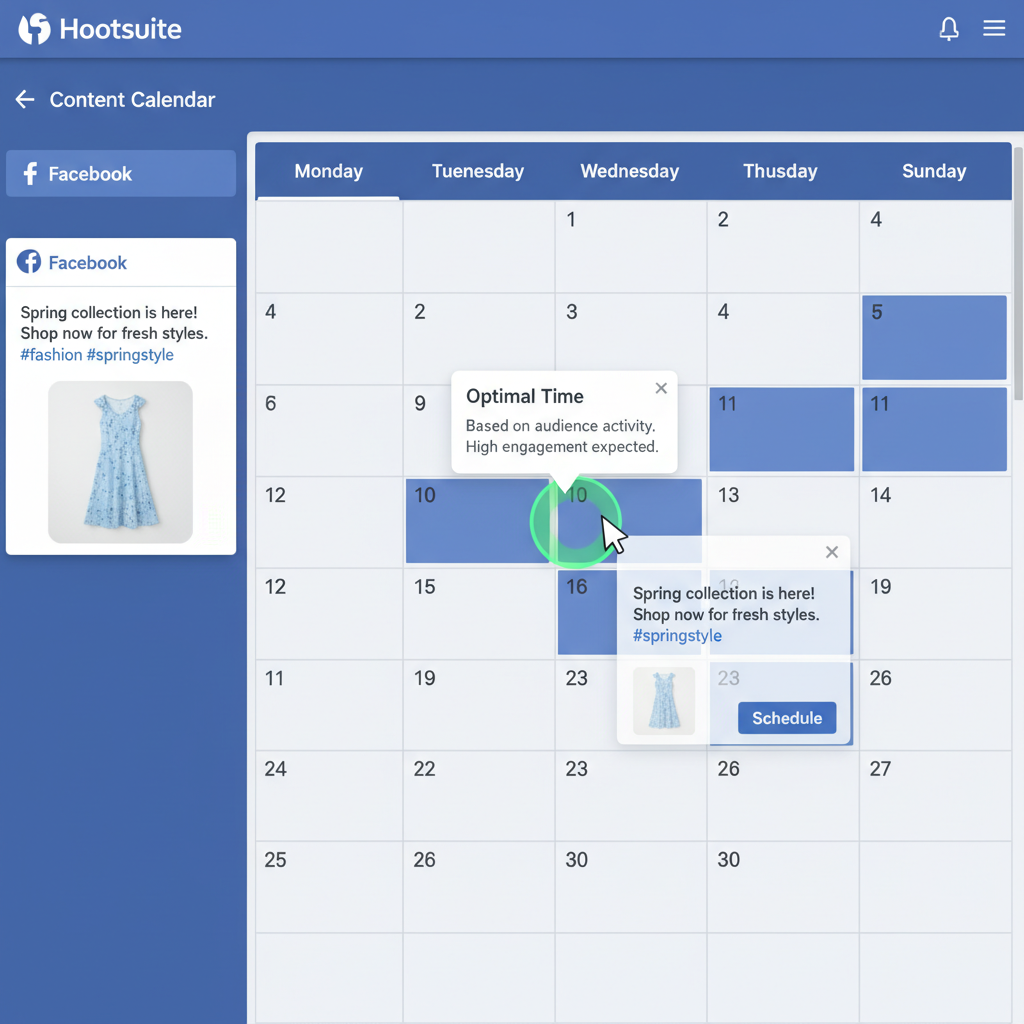
Task: Click the Hootsuite owl logo
Action: pos(34,29)
